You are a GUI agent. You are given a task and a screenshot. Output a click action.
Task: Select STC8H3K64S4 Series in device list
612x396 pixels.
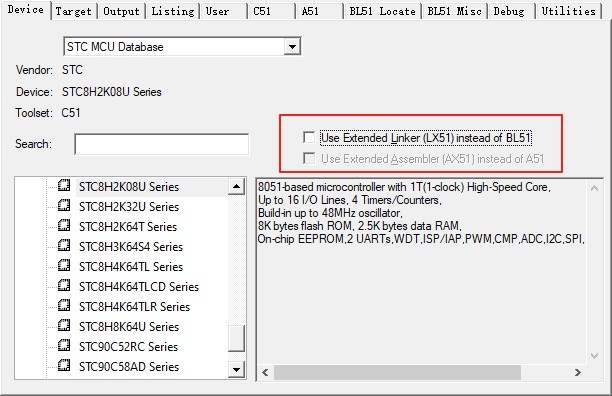tap(131, 247)
